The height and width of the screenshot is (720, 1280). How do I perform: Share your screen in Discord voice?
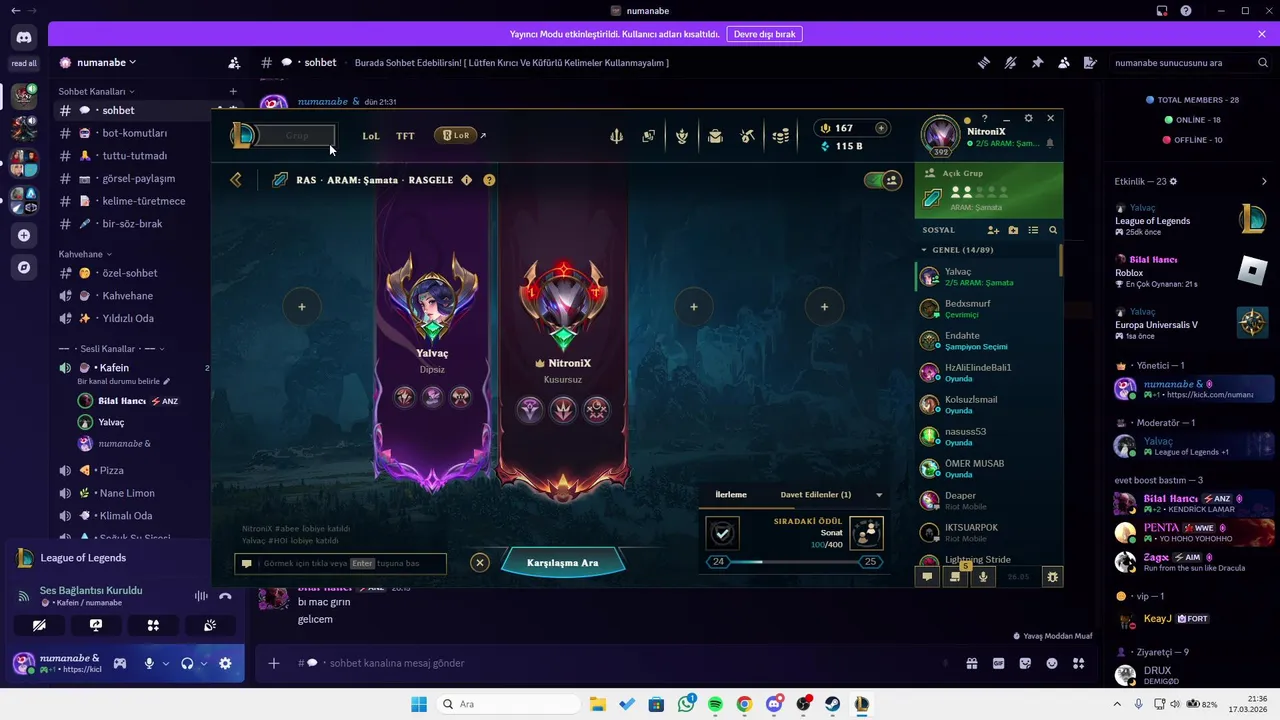(96, 625)
